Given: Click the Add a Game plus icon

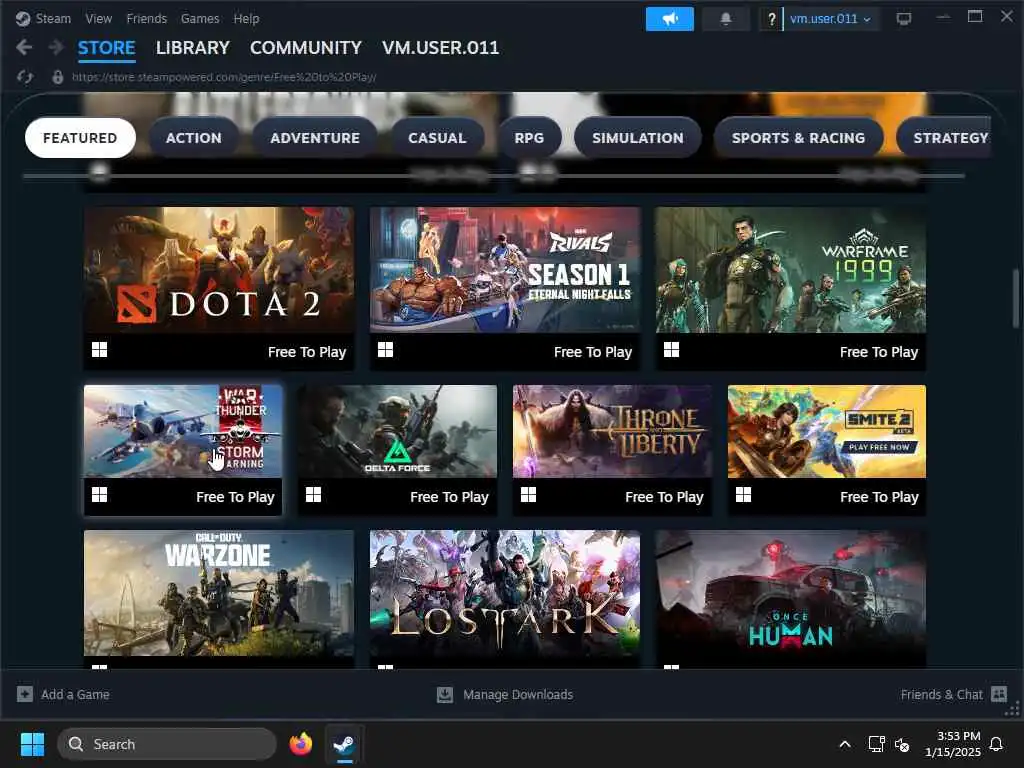Looking at the screenshot, I should click(x=25, y=694).
